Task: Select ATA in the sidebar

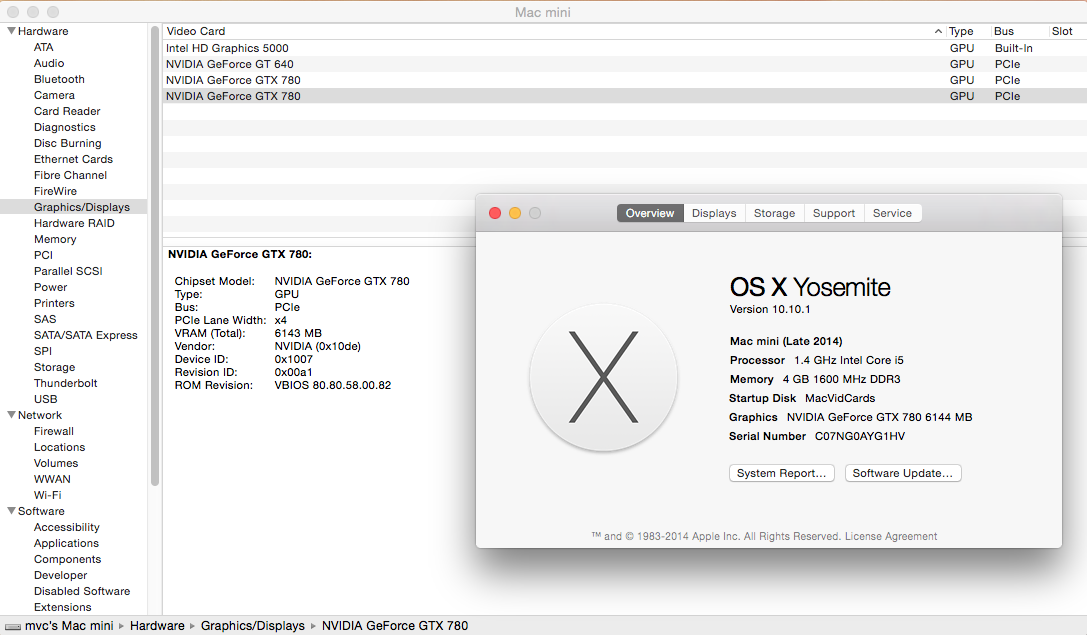Action: click(44, 47)
